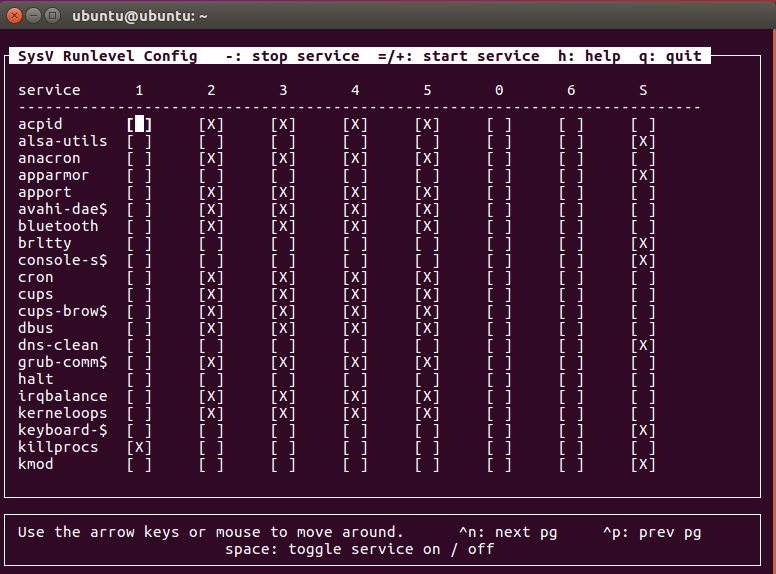The height and width of the screenshot is (574, 776).
Task: Click the ubuntu@ubuntu: ~ title bar
Action: (388, 16)
